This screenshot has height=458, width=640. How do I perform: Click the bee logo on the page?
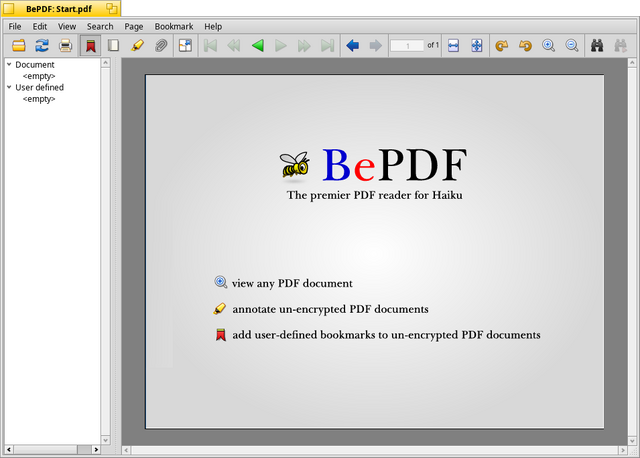pyautogui.click(x=295, y=165)
